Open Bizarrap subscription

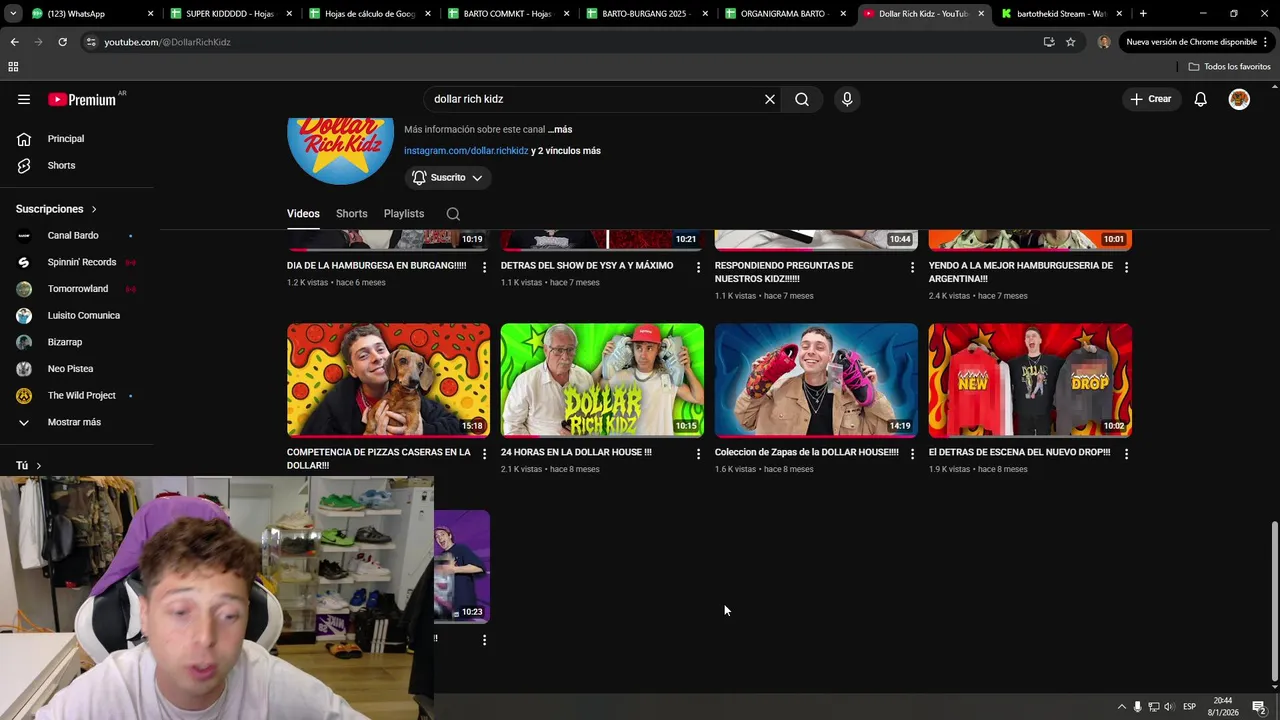point(65,342)
